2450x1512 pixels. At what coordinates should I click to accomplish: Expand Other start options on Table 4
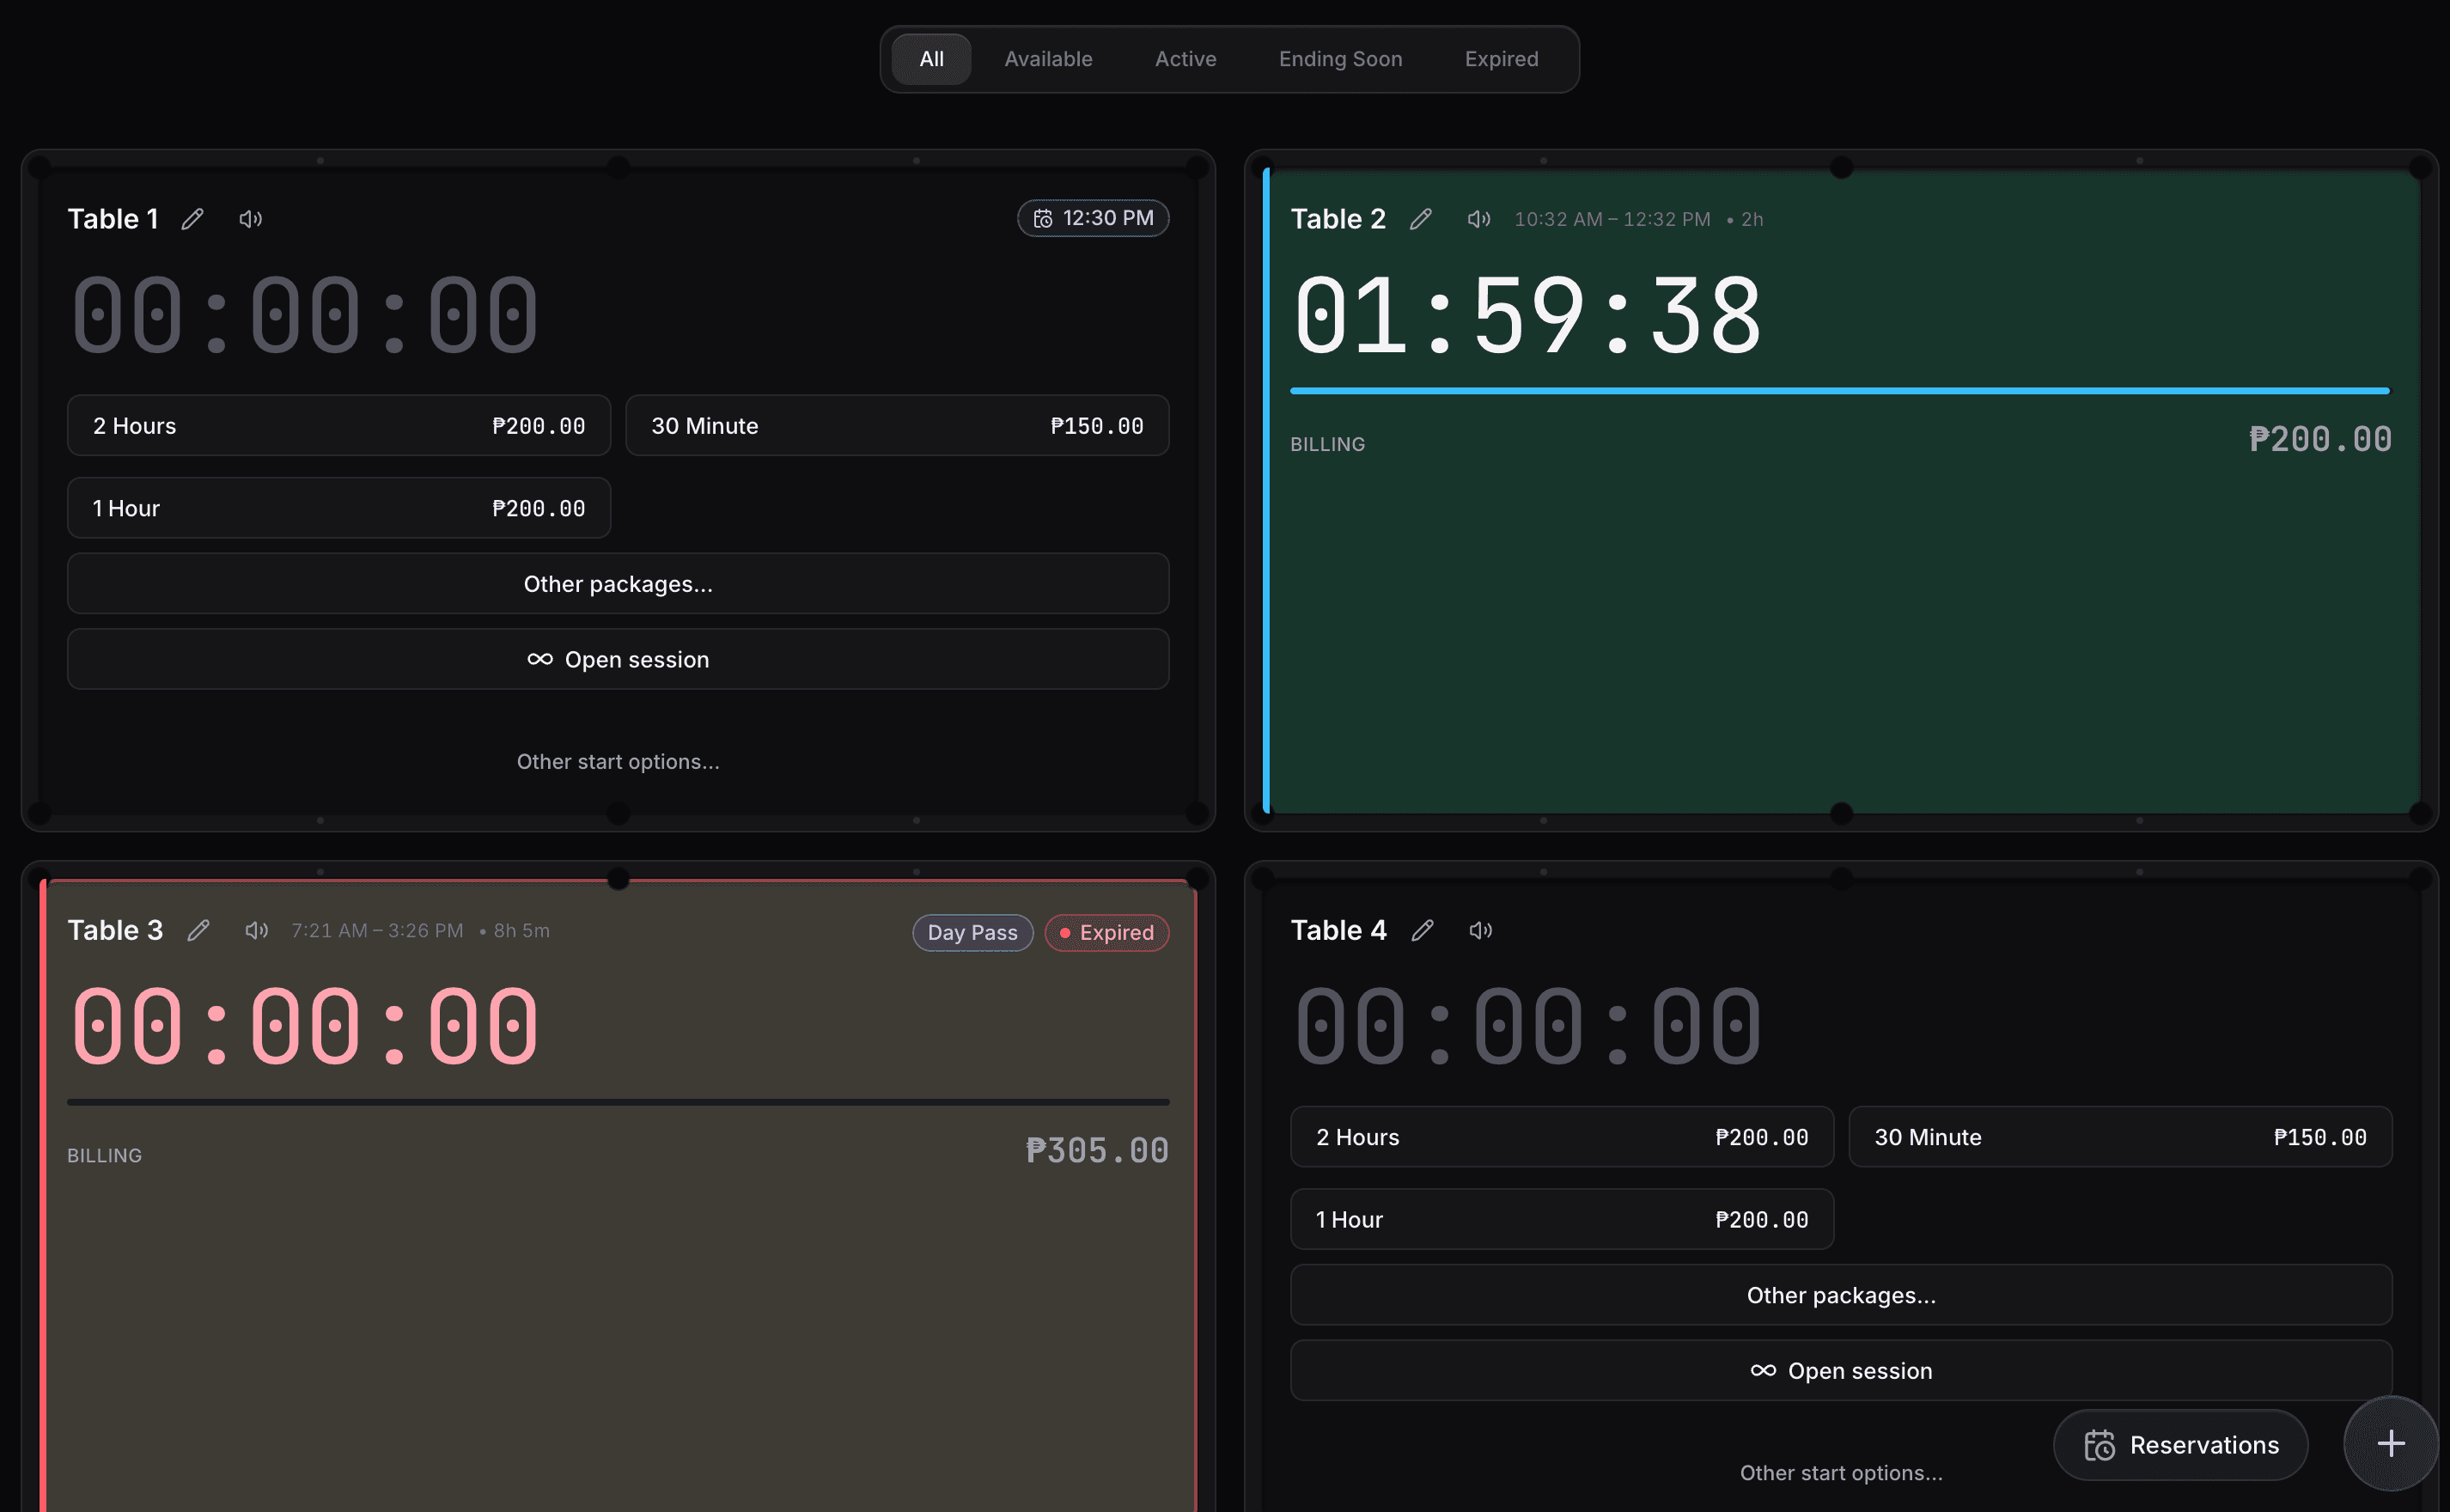pyautogui.click(x=1841, y=1473)
